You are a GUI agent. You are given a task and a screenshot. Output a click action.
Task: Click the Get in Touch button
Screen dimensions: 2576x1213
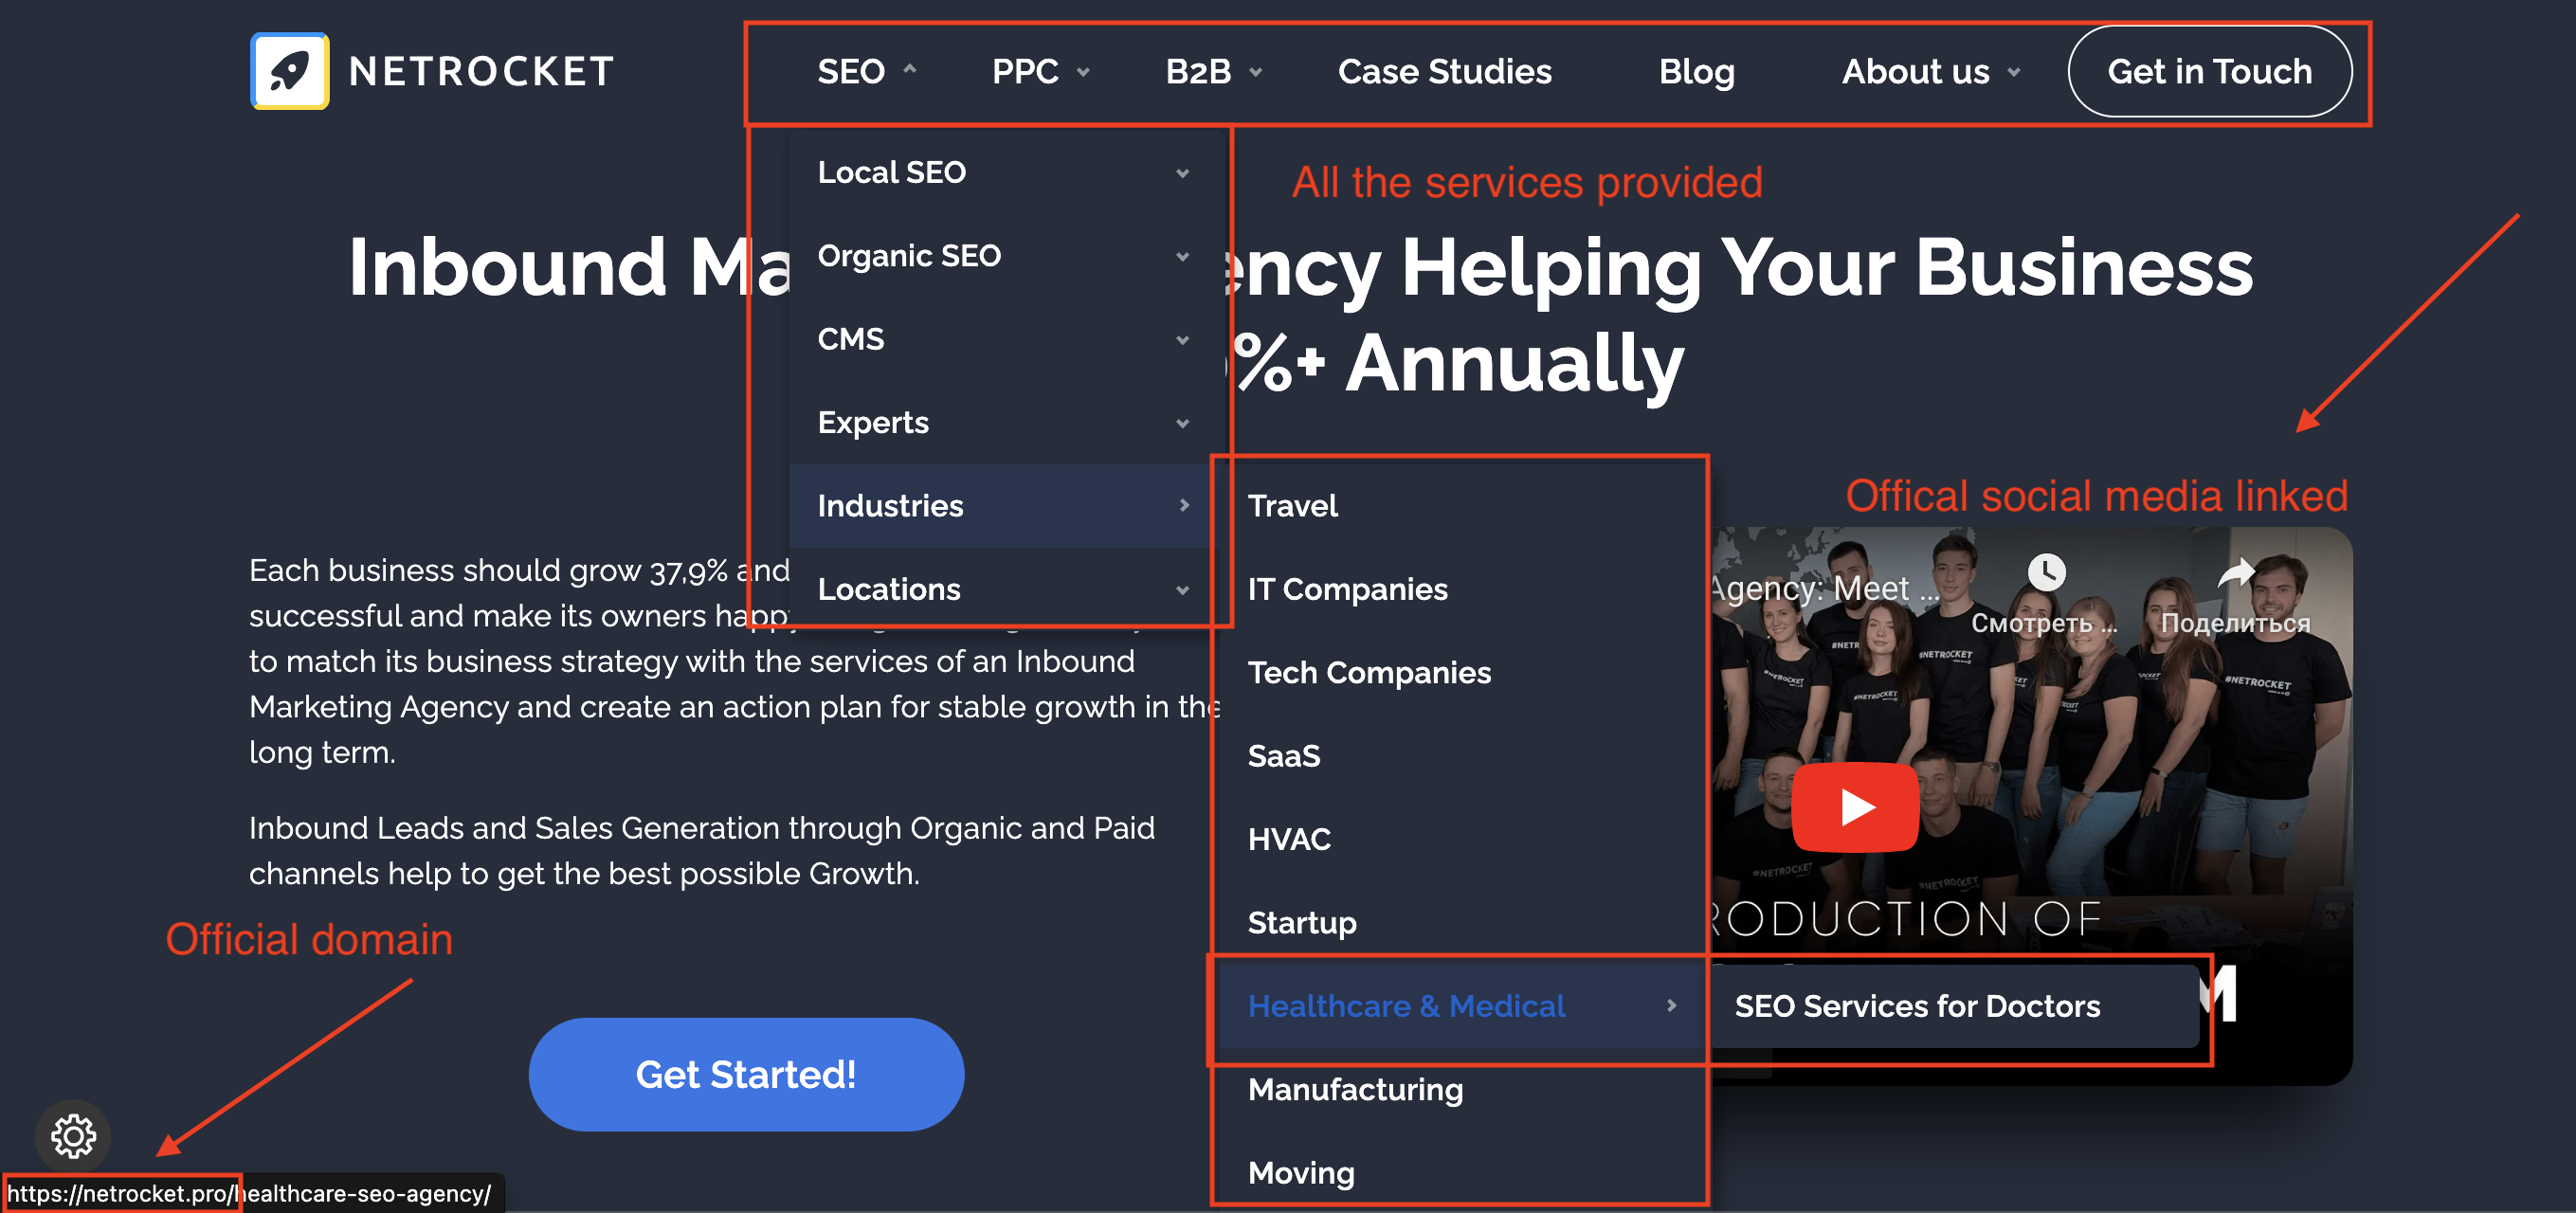(2209, 71)
